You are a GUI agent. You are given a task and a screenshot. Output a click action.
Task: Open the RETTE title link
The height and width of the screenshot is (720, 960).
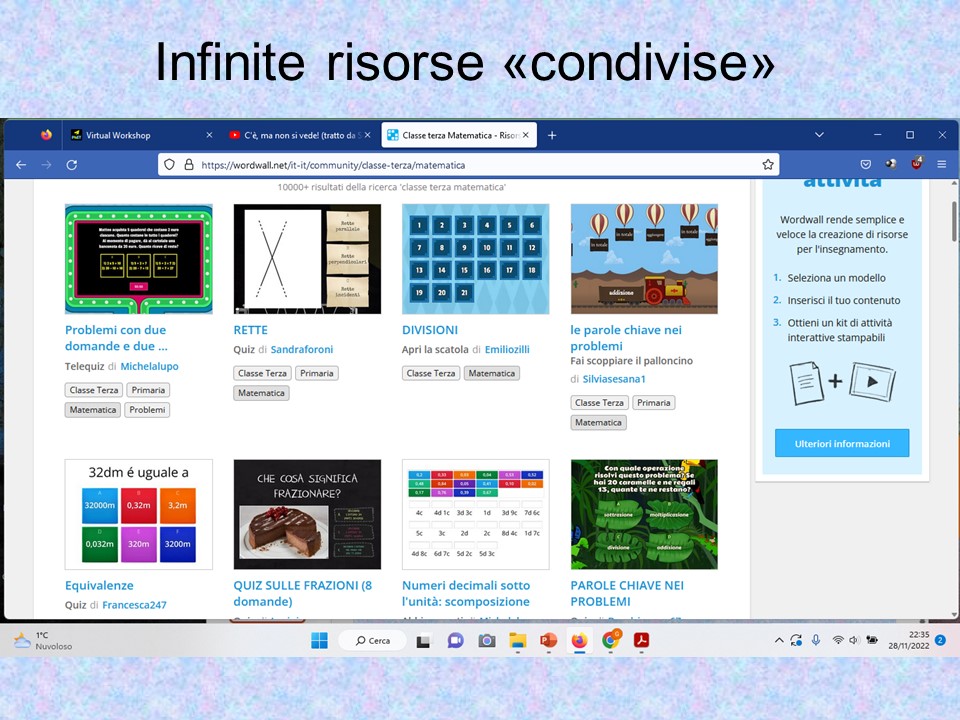click(x=250, y=330)
